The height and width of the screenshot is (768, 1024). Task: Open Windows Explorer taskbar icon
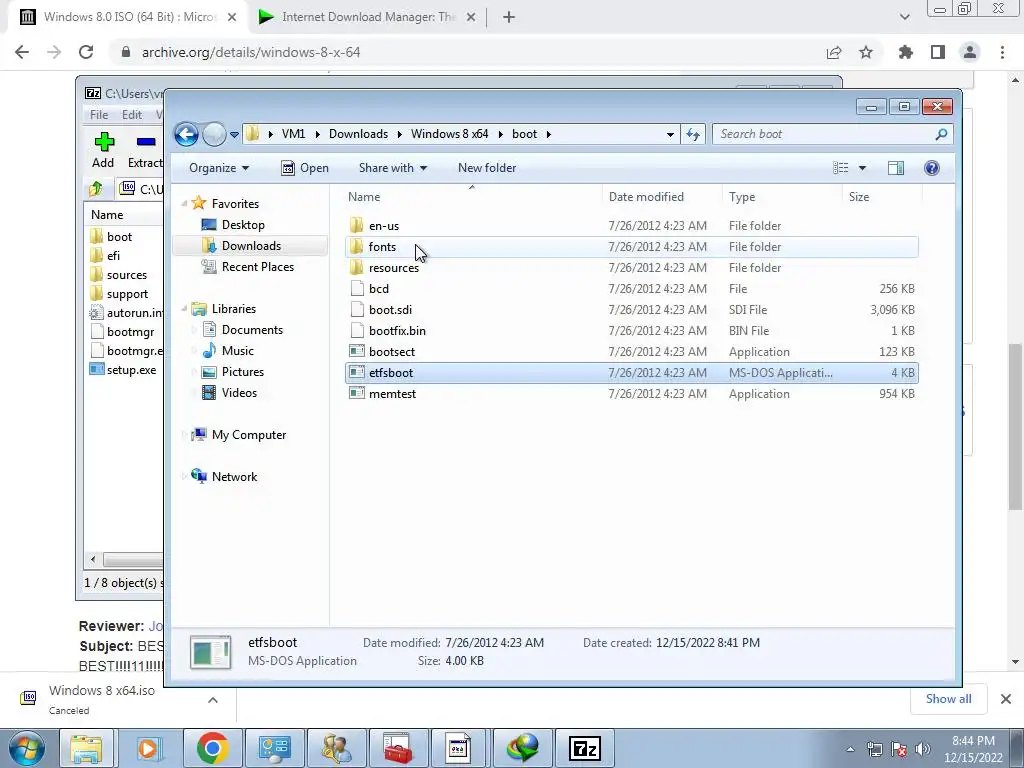pyautogui.click(x=87, y=748)
